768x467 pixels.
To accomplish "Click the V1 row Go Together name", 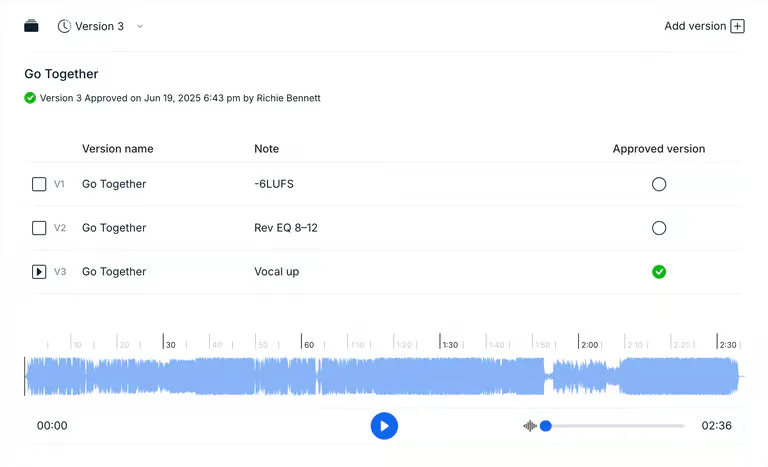I will (114, 184).
